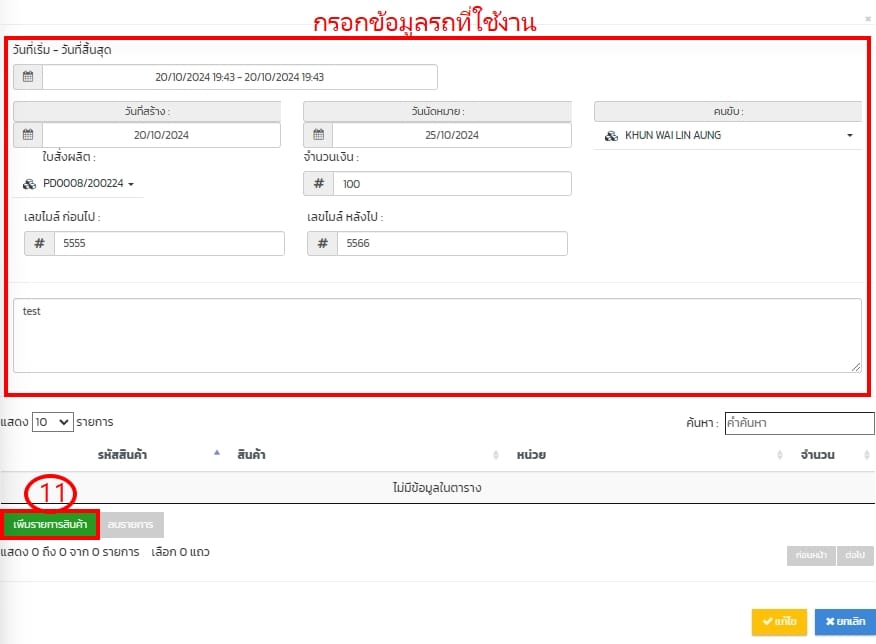Sort table by รหัสสินค้า column
This screenshot has width=876, height=644.
click(x=124, y=455)
